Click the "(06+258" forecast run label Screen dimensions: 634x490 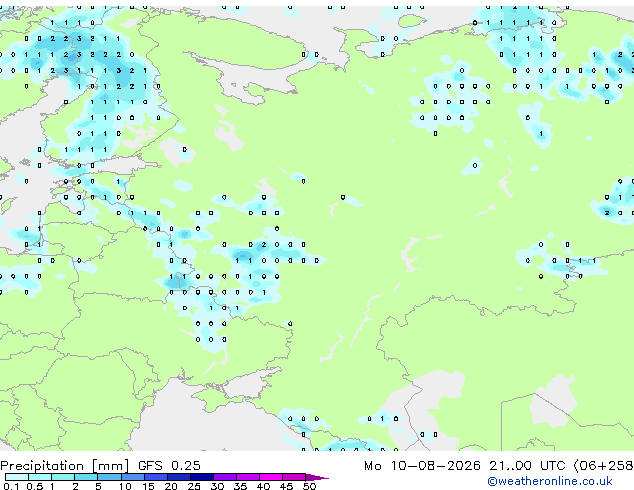[x=603, y=465]
